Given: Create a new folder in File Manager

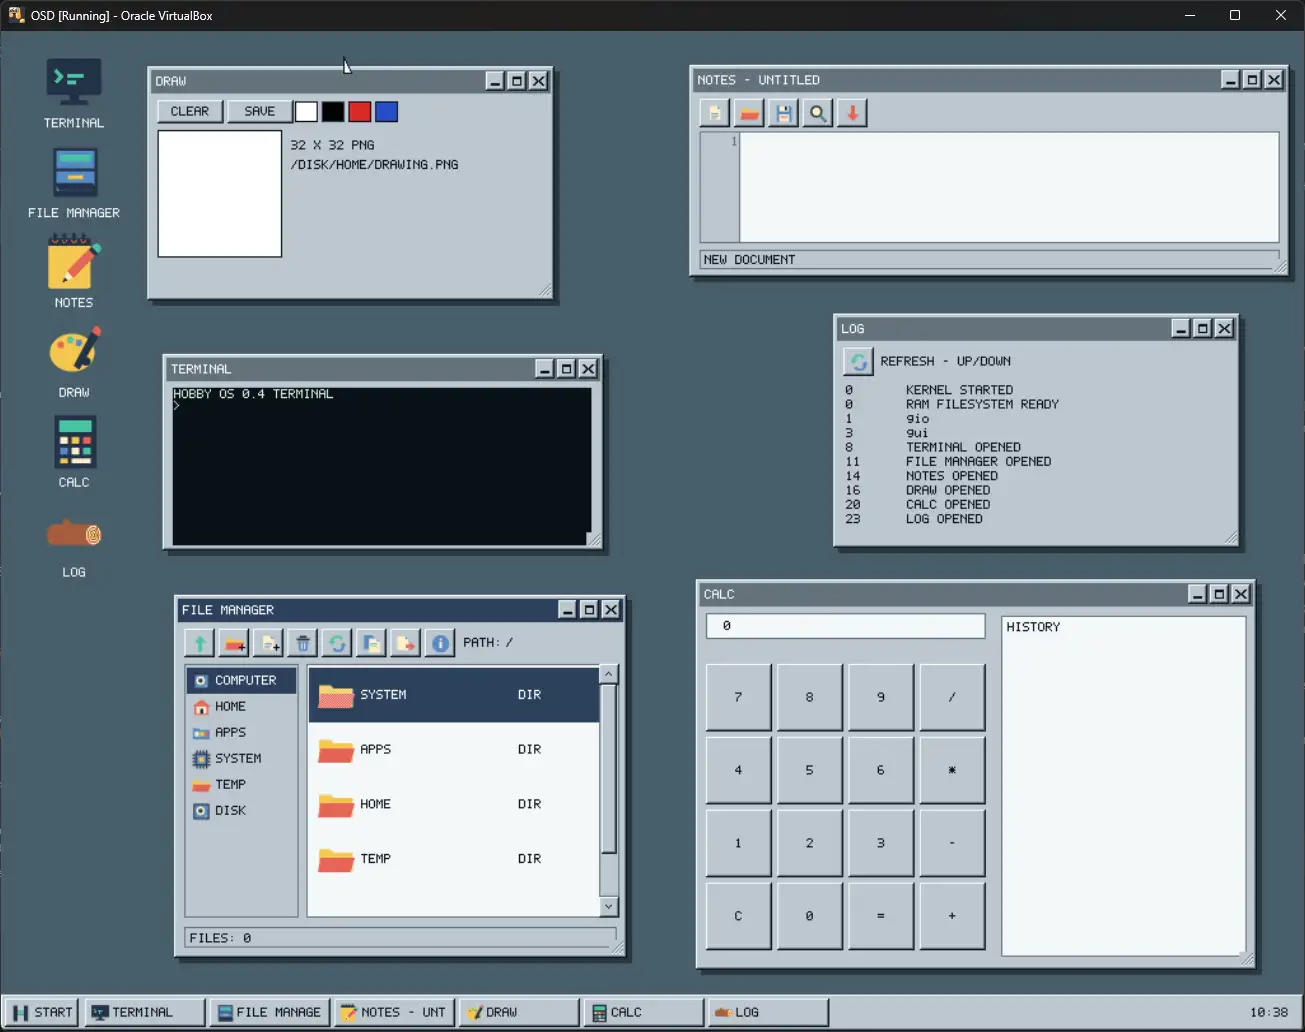Looking at the screenshot, I should [234, 643].
